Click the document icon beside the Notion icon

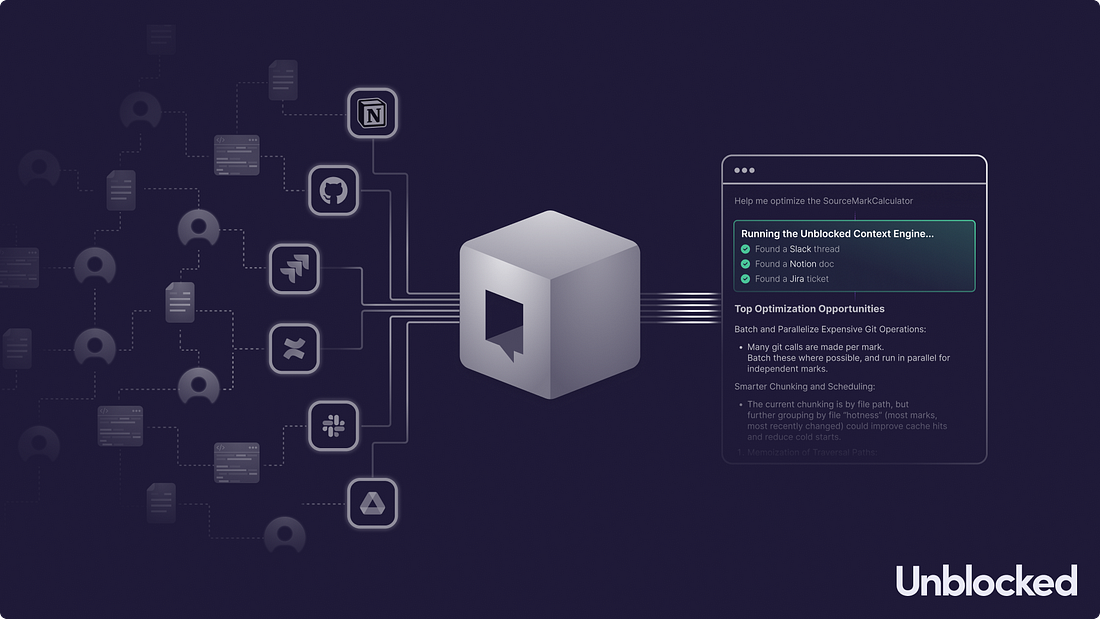point(283,80)
